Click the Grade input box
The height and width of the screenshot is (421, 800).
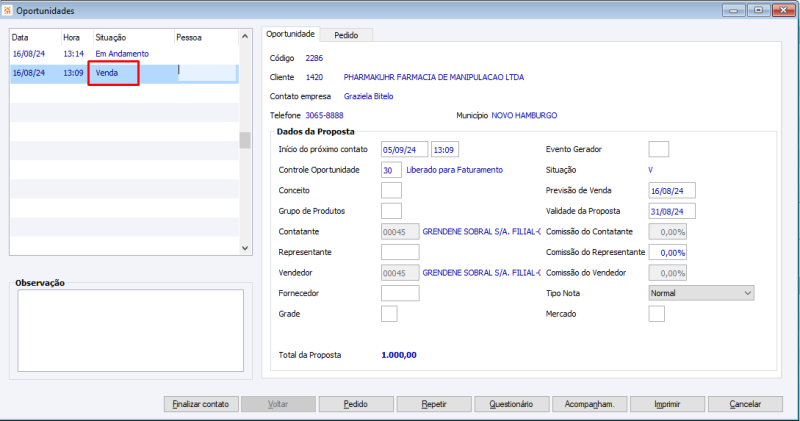389,314
